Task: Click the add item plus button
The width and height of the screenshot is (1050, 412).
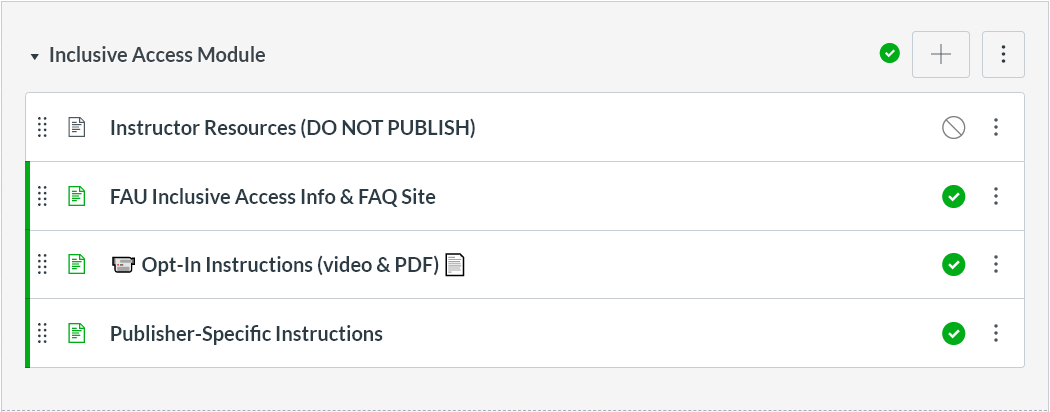Action: (x=940, y=55)
